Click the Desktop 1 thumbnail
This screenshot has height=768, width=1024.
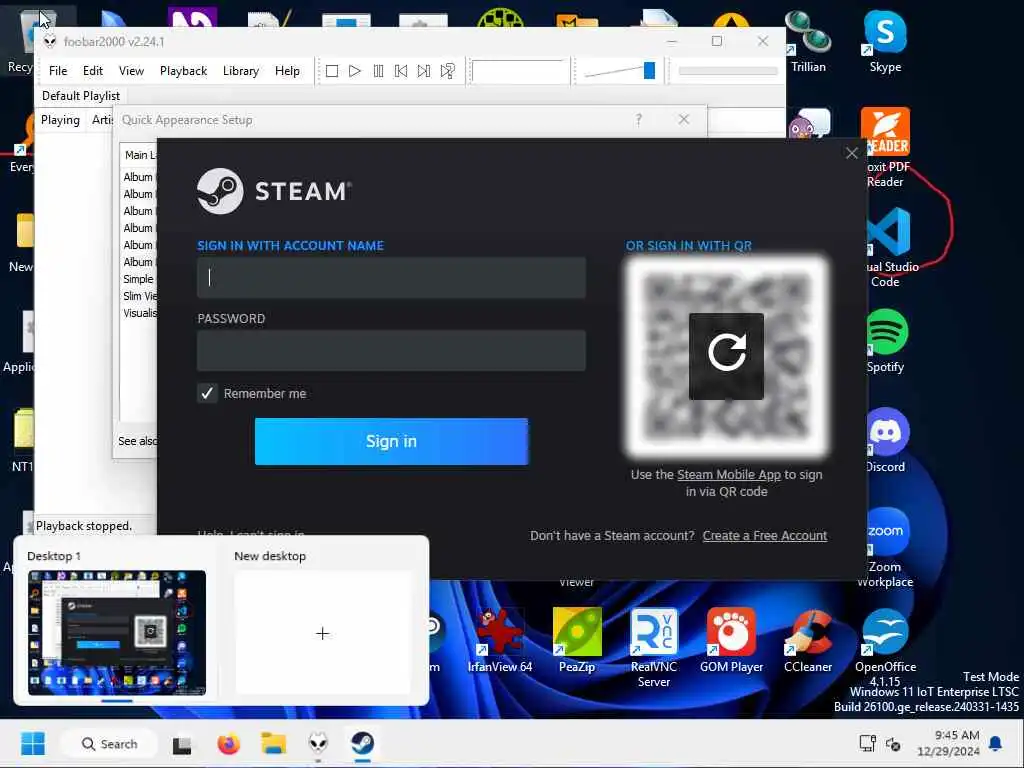117,632
